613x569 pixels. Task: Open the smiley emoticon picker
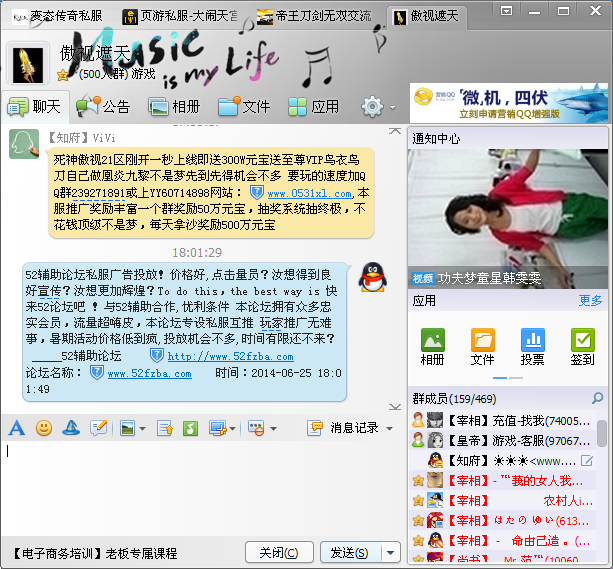tap(44, 428)
